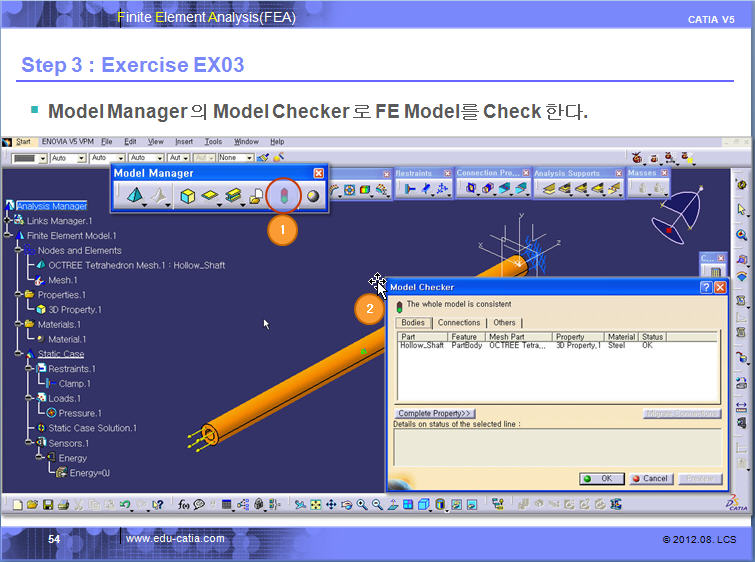Select the Octree Tetrahedron Mesher icon
755x562 pixels.
click(133, 197)
